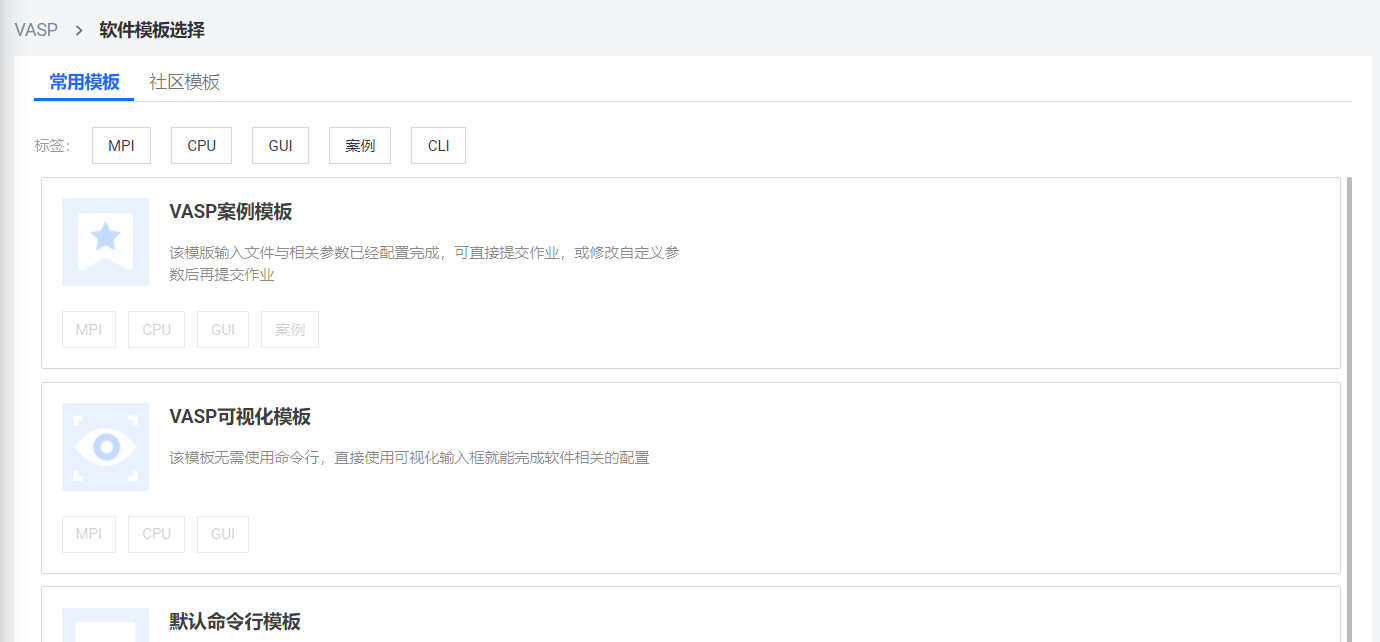1380x642 pixels.
Task: Switch to the 常用模板 tab
Action: tap(84, 82)
